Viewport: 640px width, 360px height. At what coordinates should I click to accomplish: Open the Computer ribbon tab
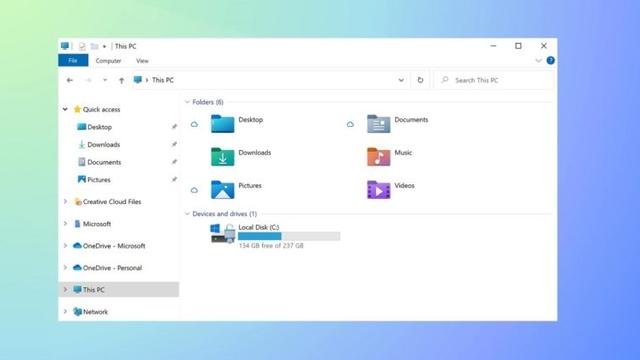pyautogui.click(x=108, y=60)
